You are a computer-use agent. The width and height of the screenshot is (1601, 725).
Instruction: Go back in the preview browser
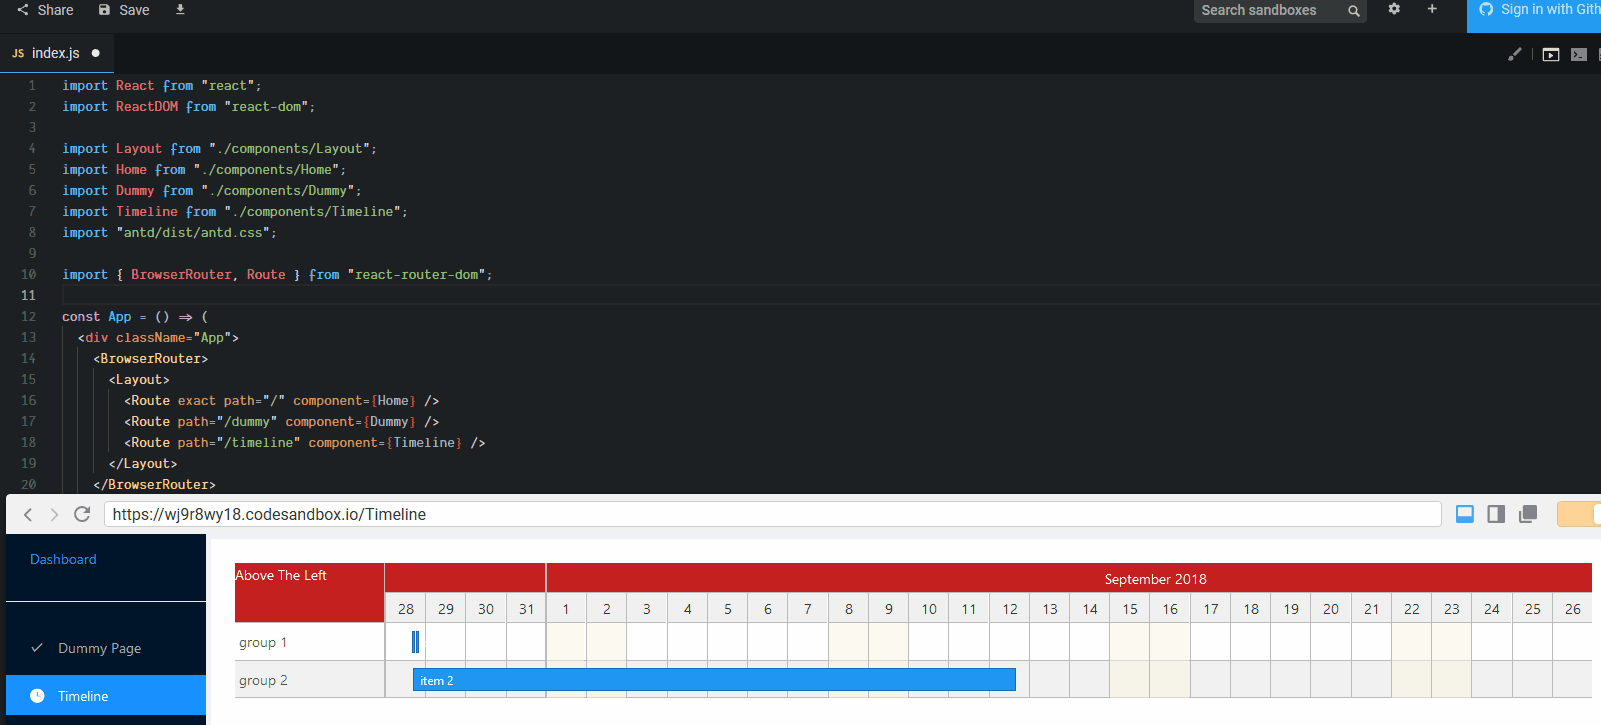(28, 514)
